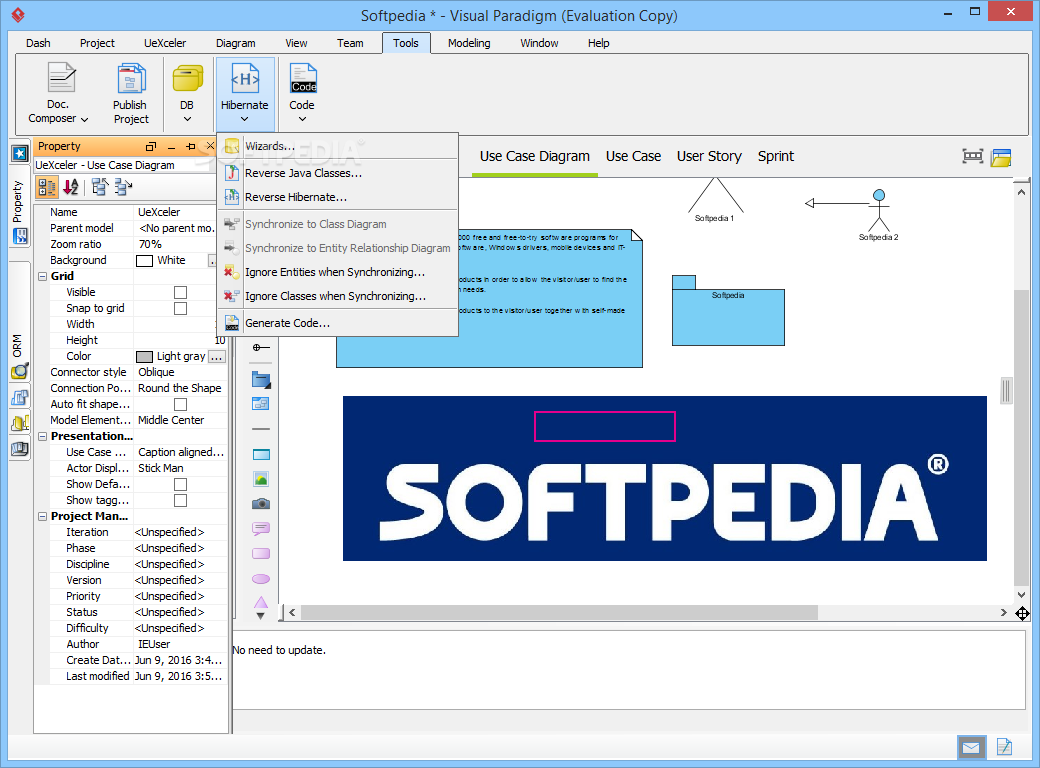Select the image shape tool in palette
Image resolution: width=1040 pixels, height=768 pixels.
click(x=261, y=479)
